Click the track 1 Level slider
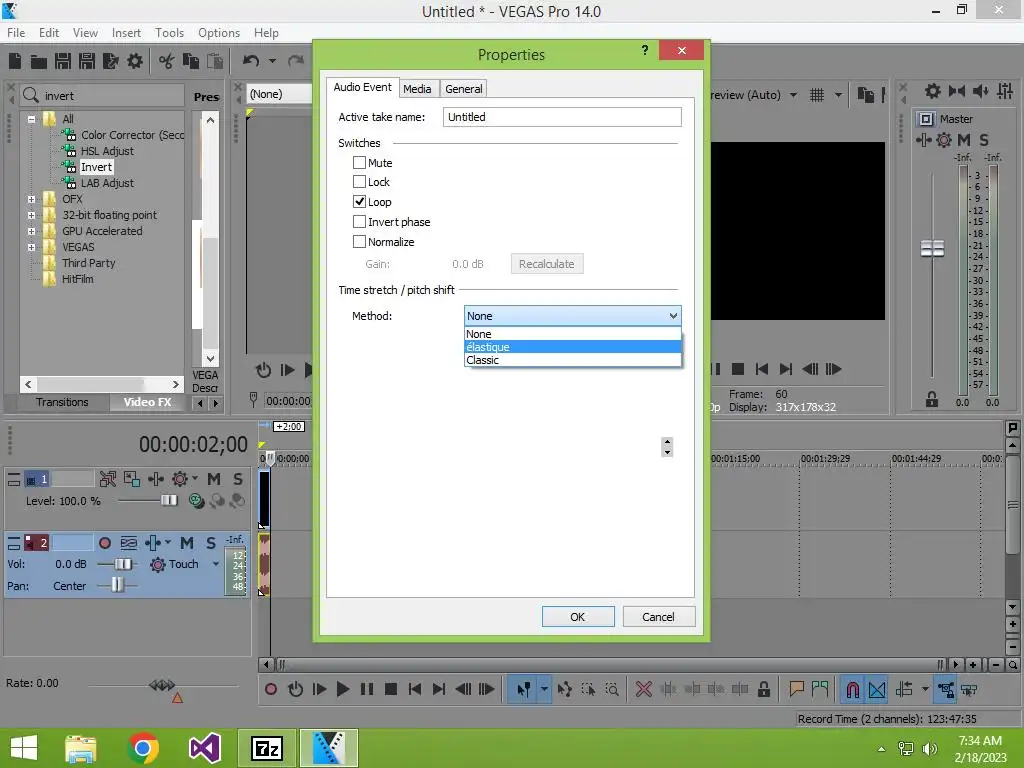This screenshot has height=768, width=1024. pyautogui.click(x=169, y=500)
